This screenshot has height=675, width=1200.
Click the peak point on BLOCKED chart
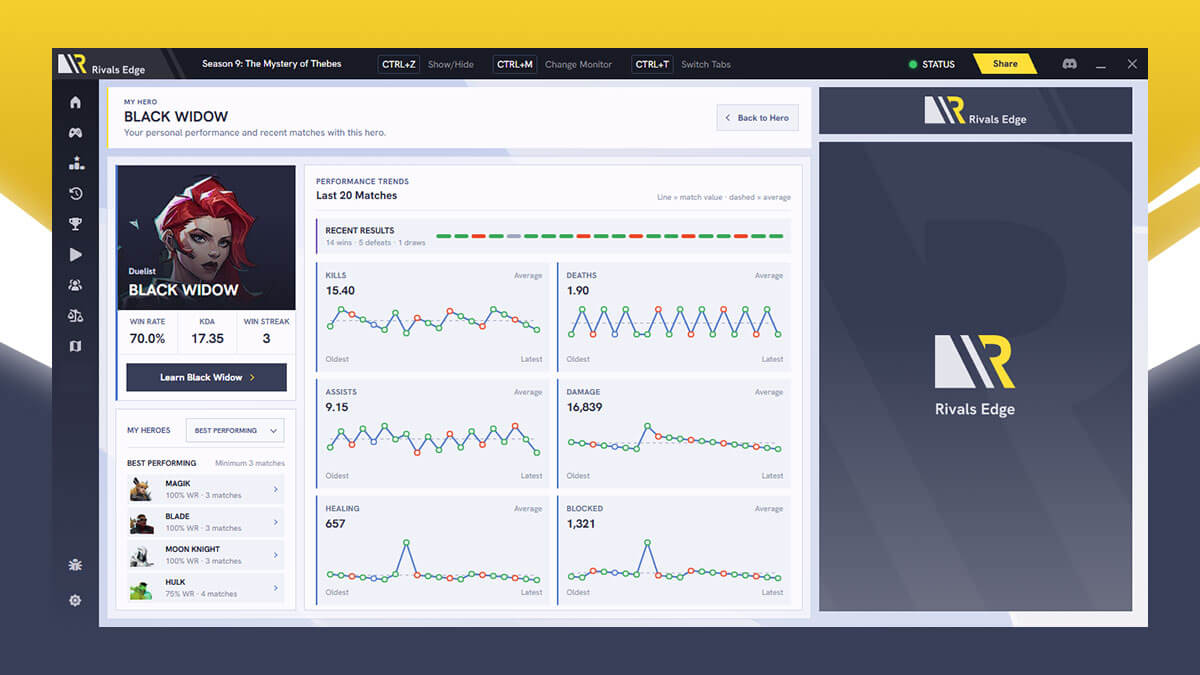click(647, 543)
